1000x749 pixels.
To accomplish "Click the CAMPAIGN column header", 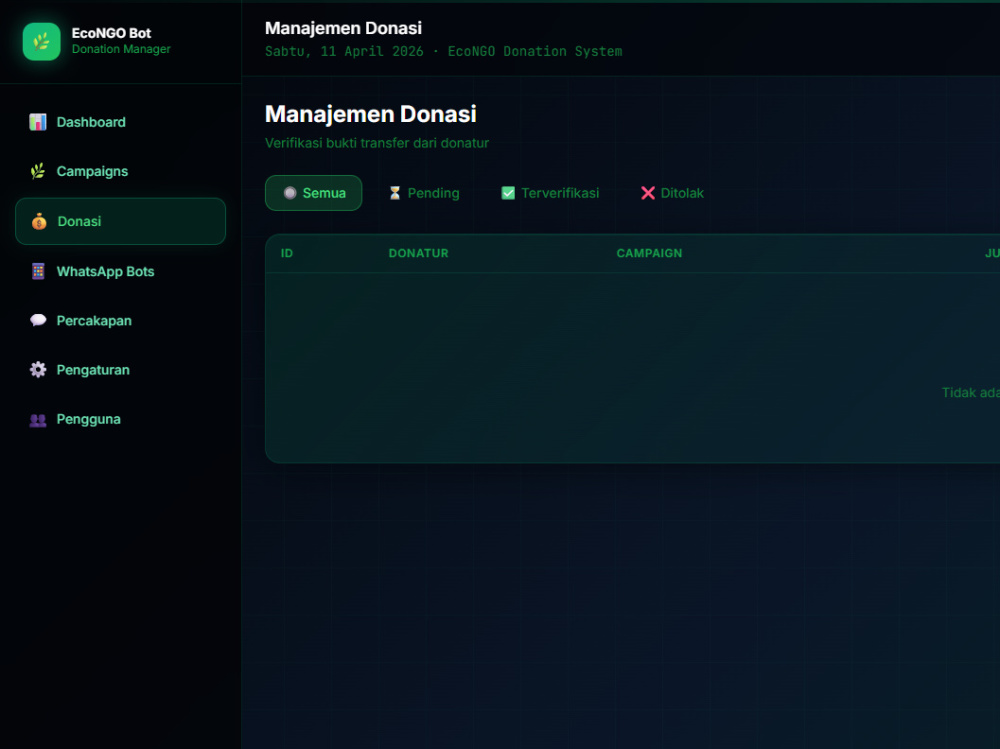I will tap(649, 253).
